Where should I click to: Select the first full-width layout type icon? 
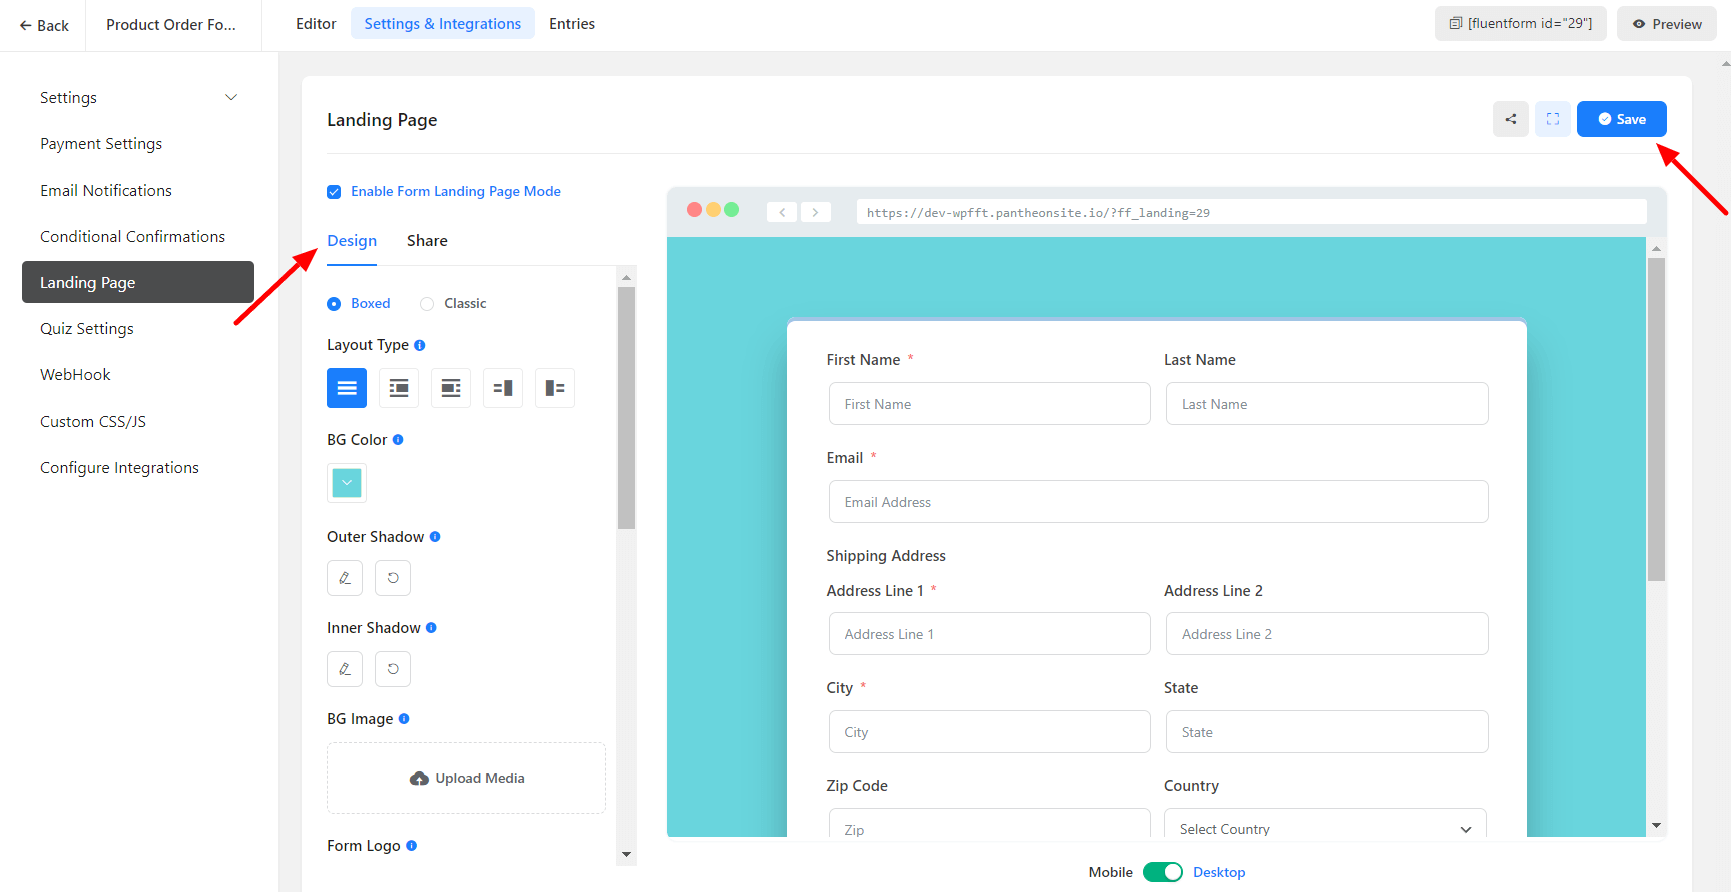tap(347, 388)
